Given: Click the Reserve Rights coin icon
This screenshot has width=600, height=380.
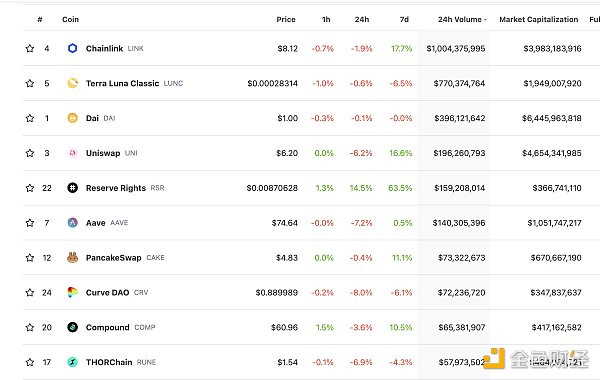Looking at the screenshot, I should 72,188.
